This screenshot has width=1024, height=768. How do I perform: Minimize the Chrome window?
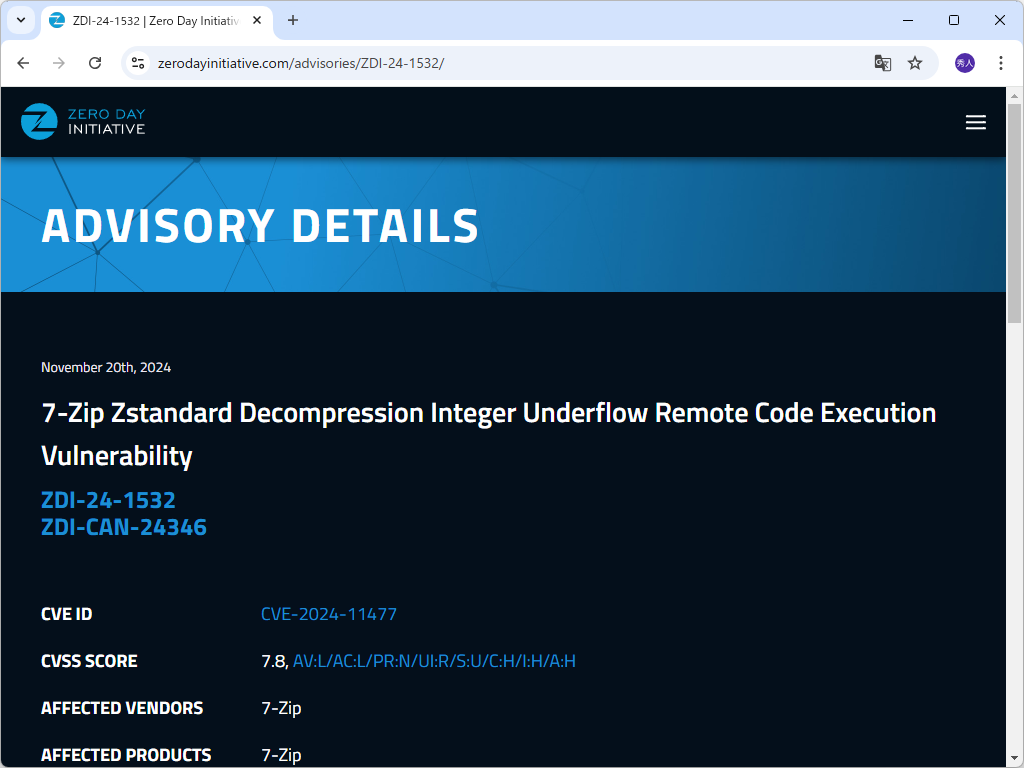(x=908, y=20)
